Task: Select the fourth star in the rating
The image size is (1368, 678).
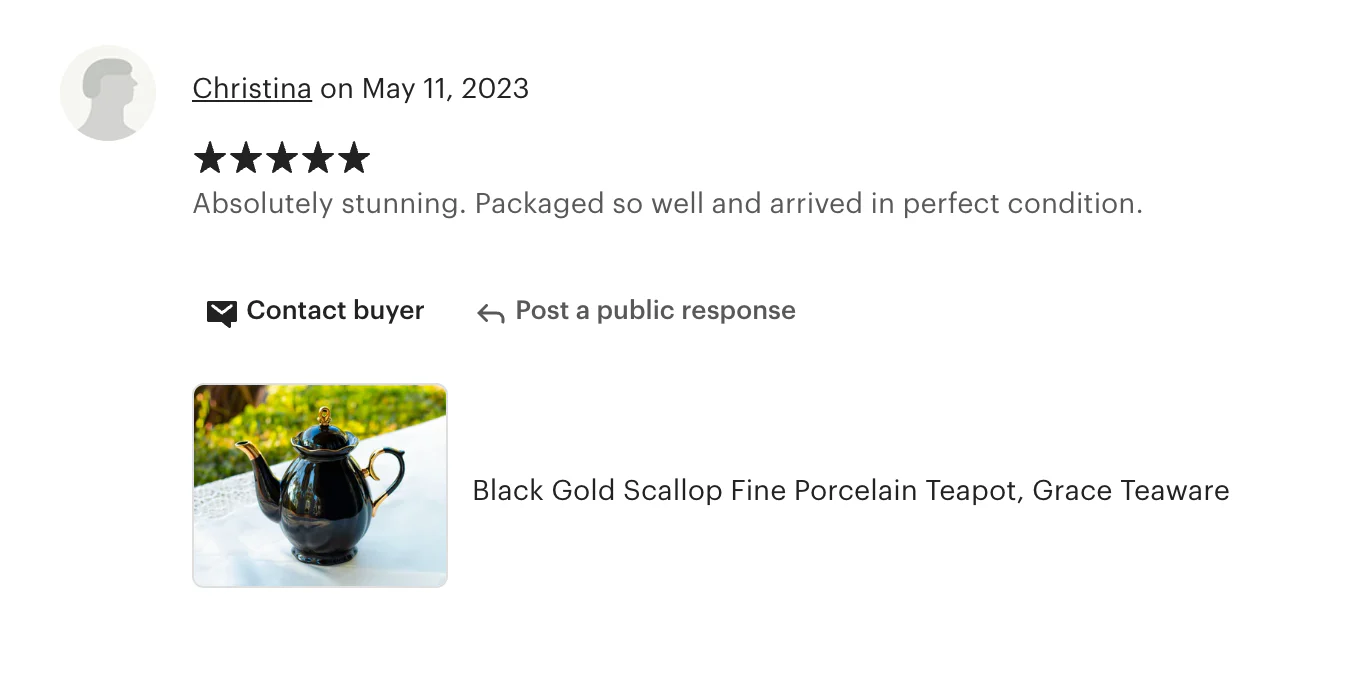Action: click(317, 157)
